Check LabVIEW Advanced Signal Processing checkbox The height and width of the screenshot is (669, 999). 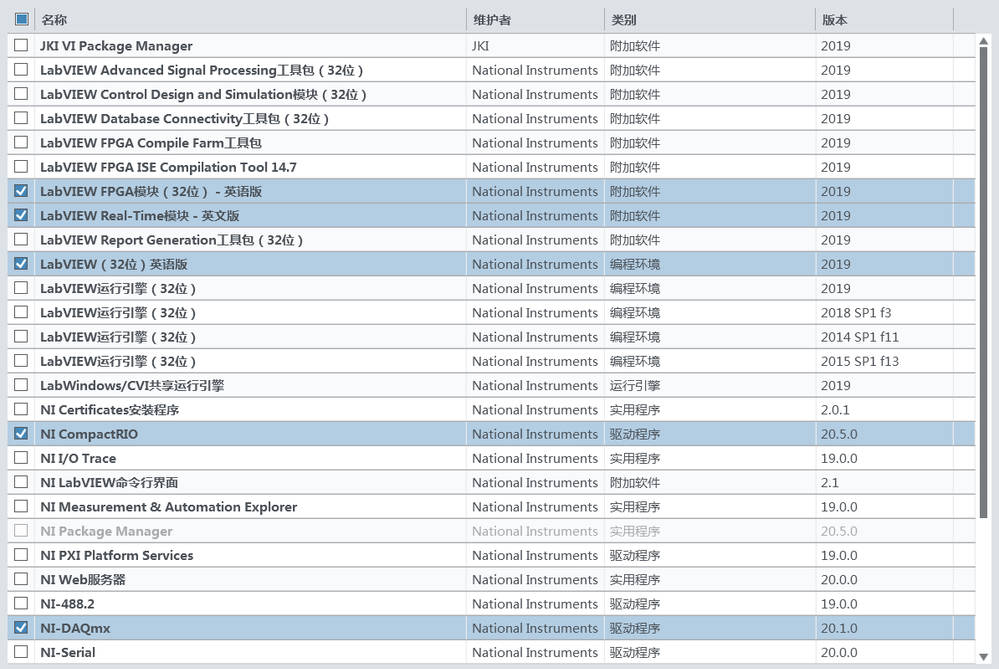[x=21, y=69]
